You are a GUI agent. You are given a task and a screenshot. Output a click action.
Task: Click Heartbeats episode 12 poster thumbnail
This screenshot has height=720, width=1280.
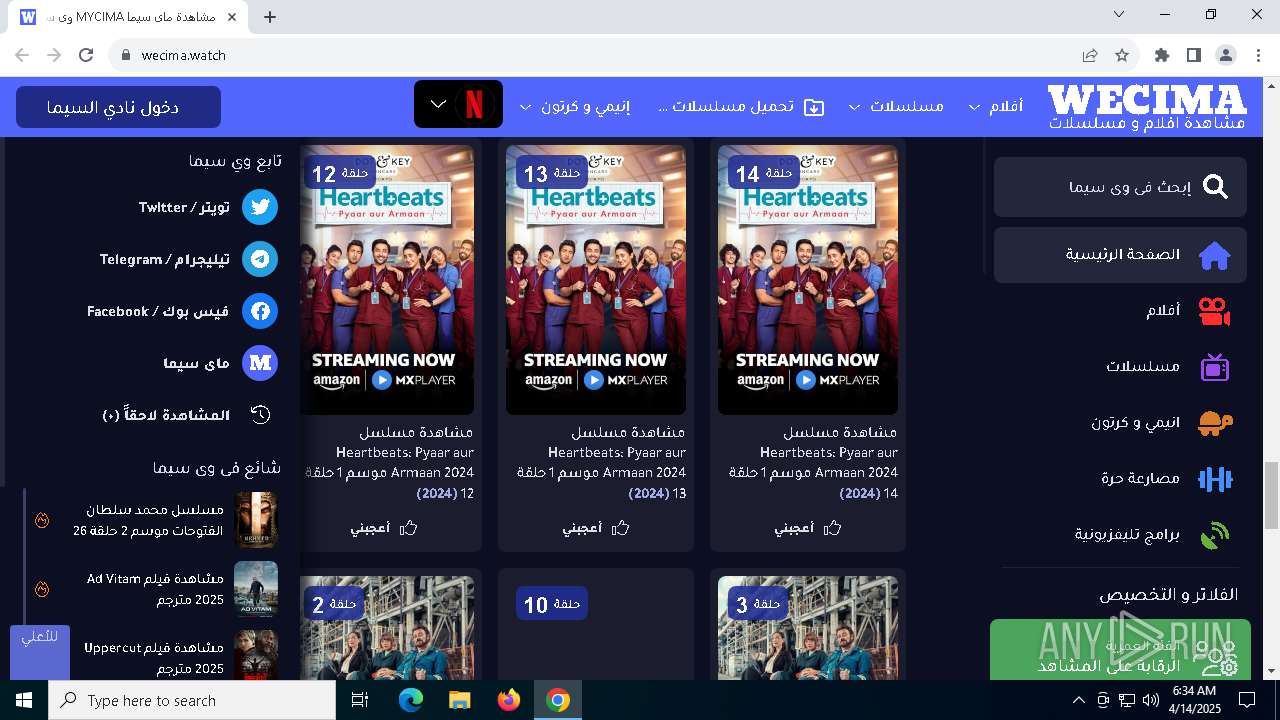388,280
